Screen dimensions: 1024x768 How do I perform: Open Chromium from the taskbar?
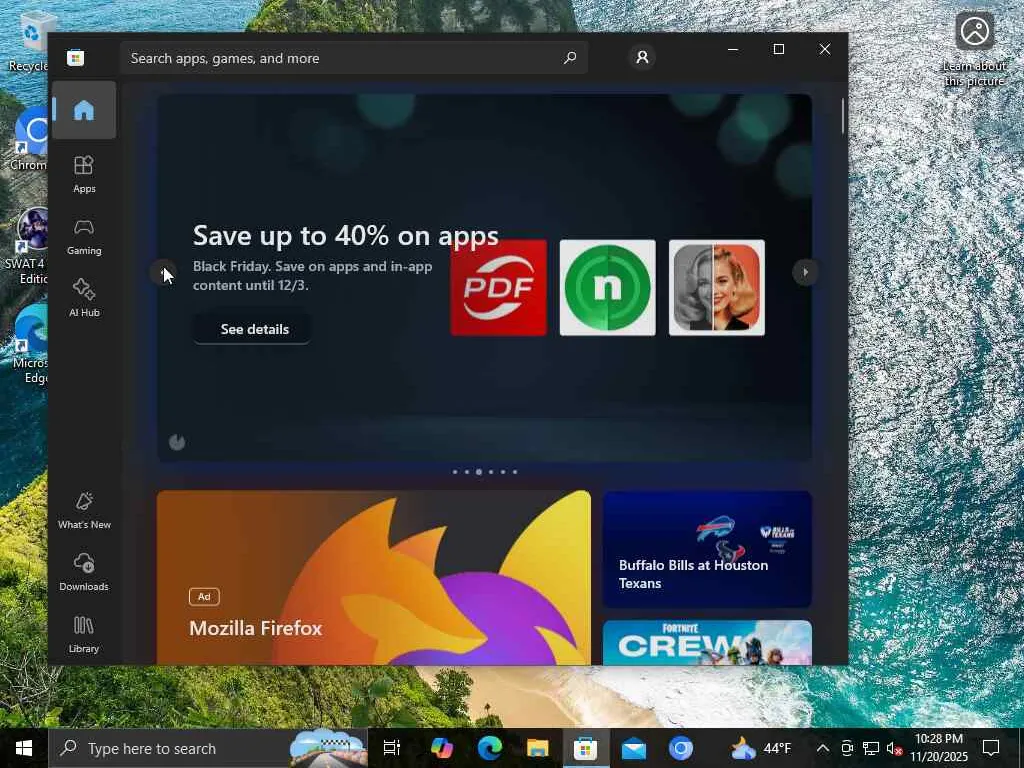[x=680, y=748]
